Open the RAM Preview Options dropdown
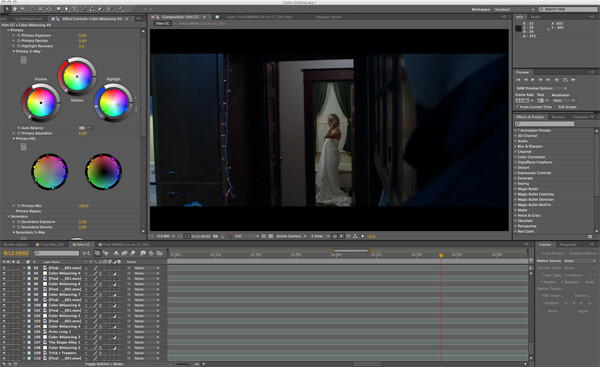 tap(541, 88)
